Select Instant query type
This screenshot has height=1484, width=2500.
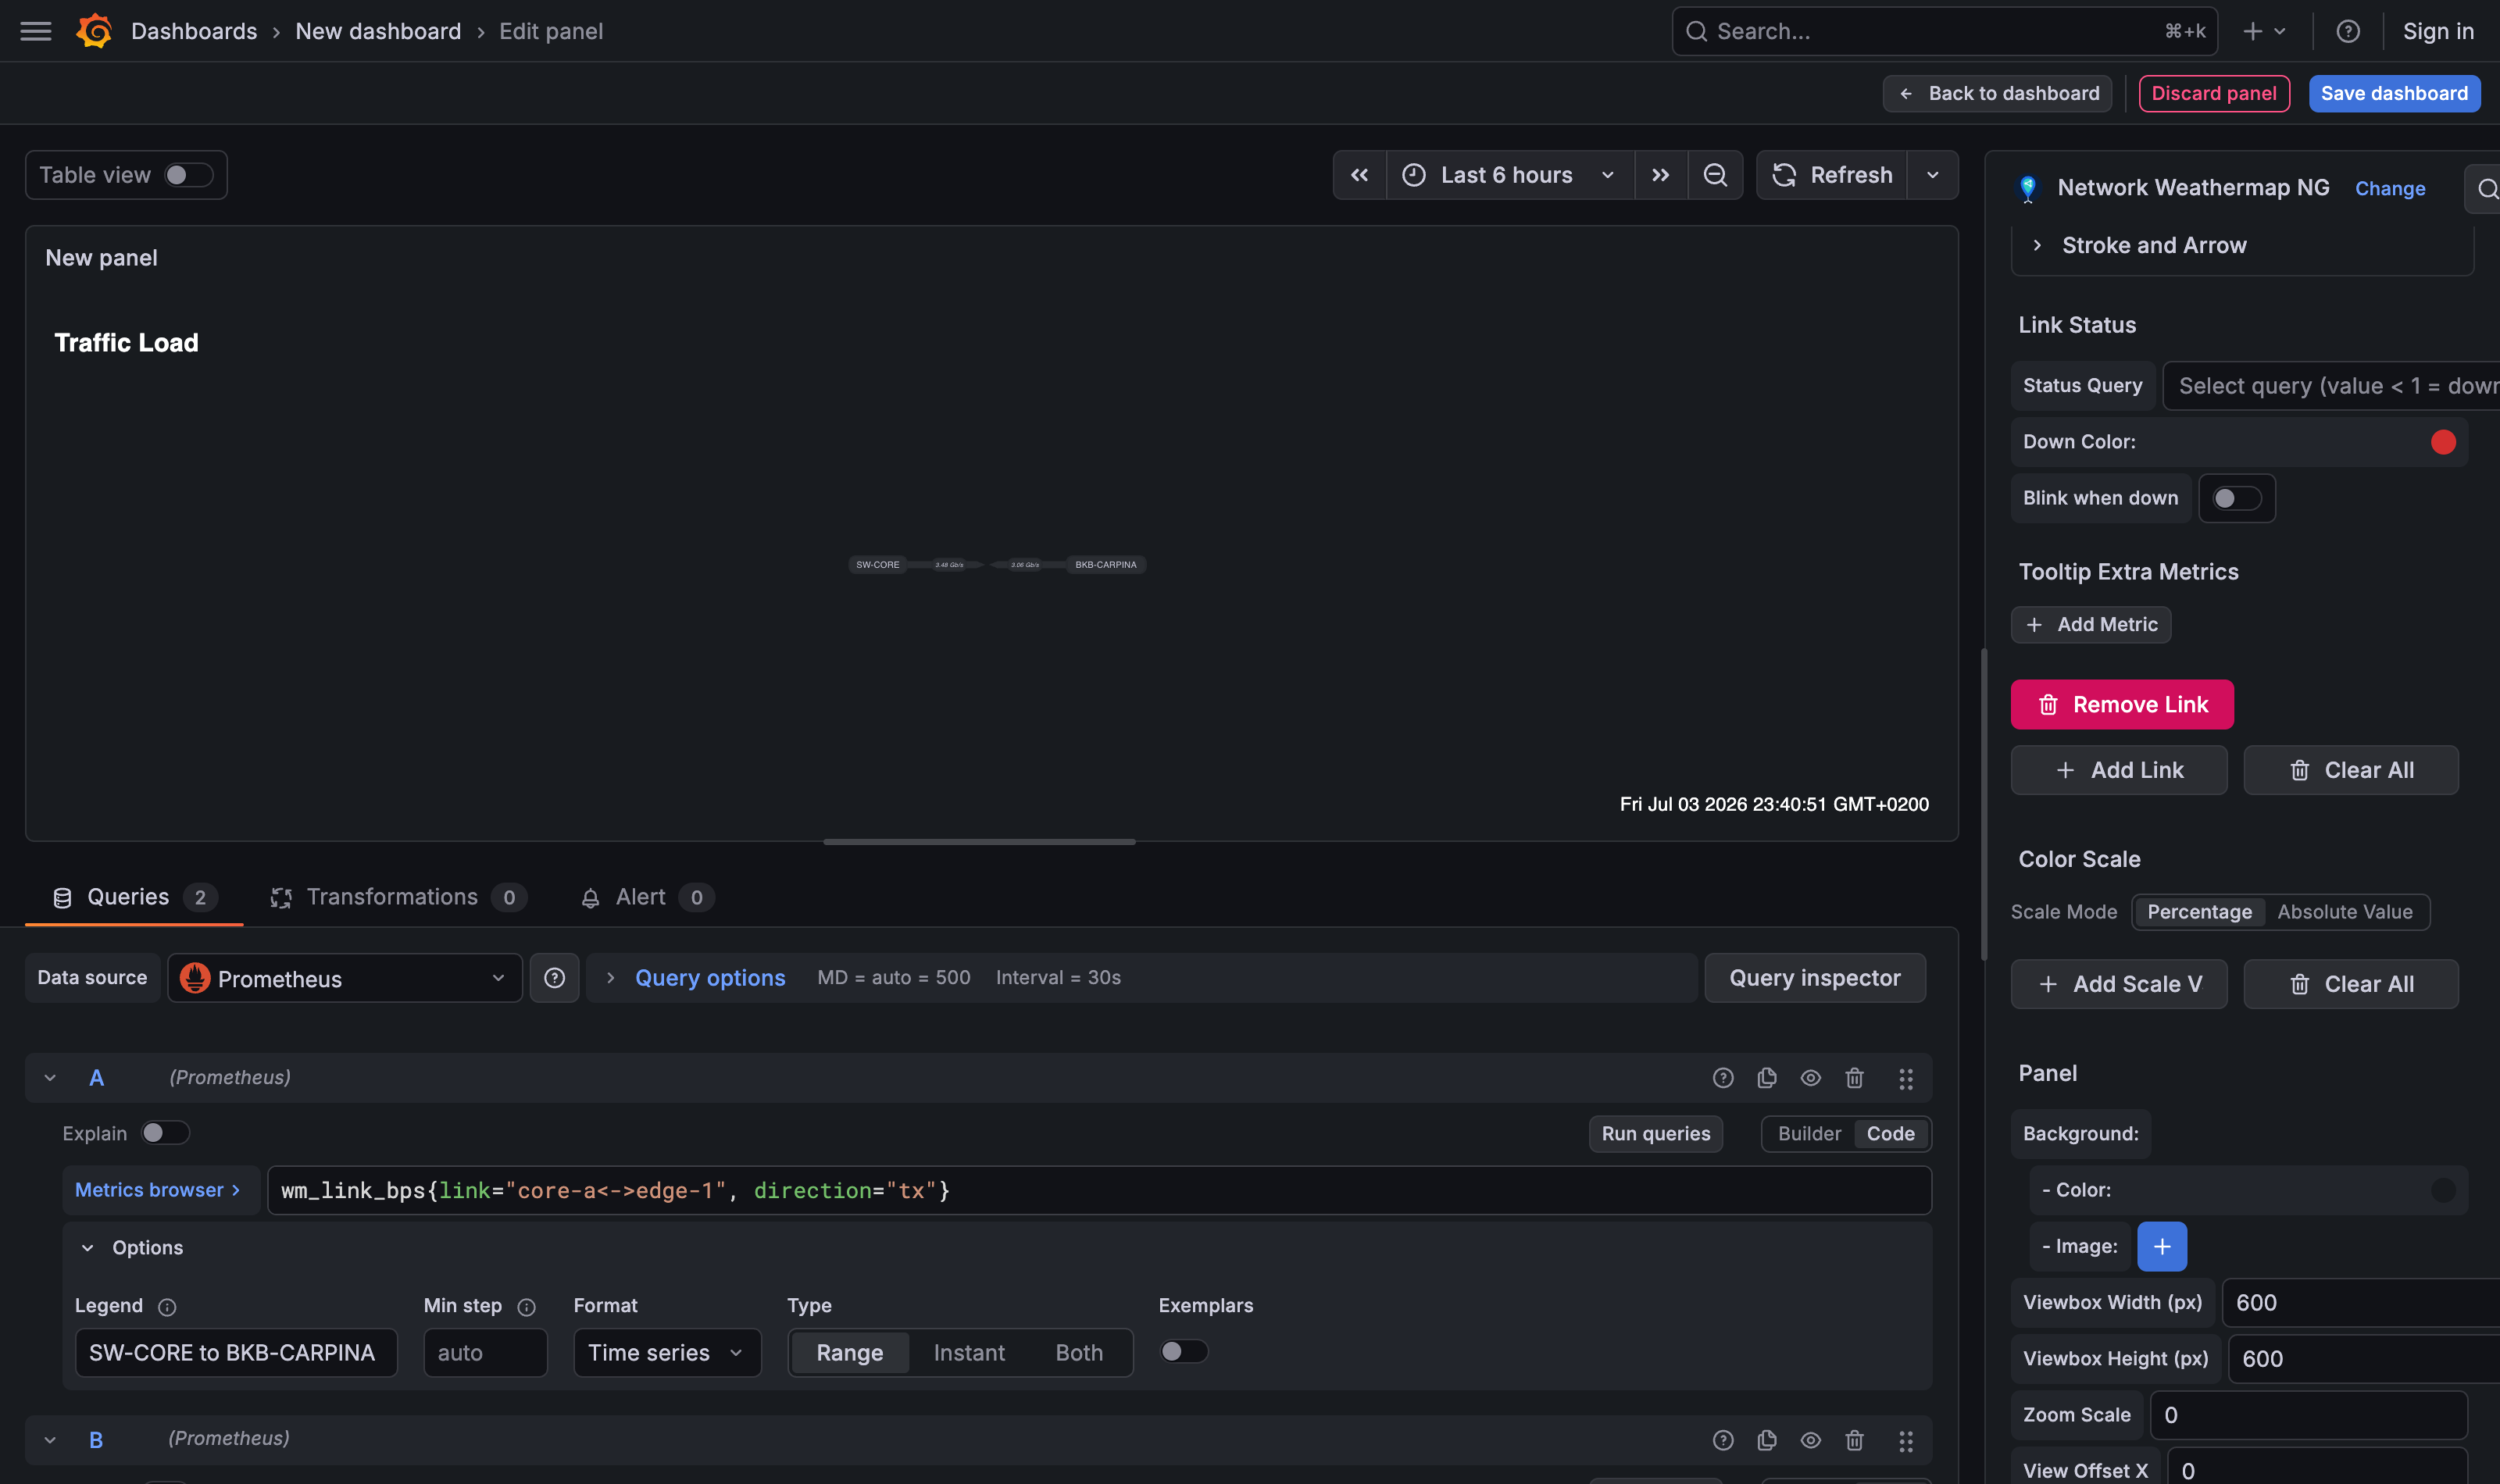(968, 1352)
